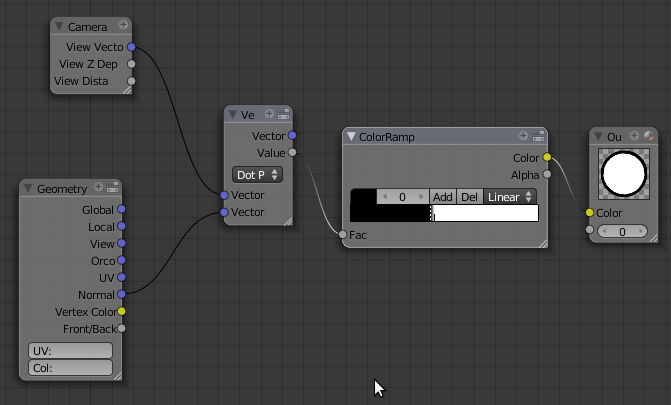Click the Col: input field

pos(70,368)
